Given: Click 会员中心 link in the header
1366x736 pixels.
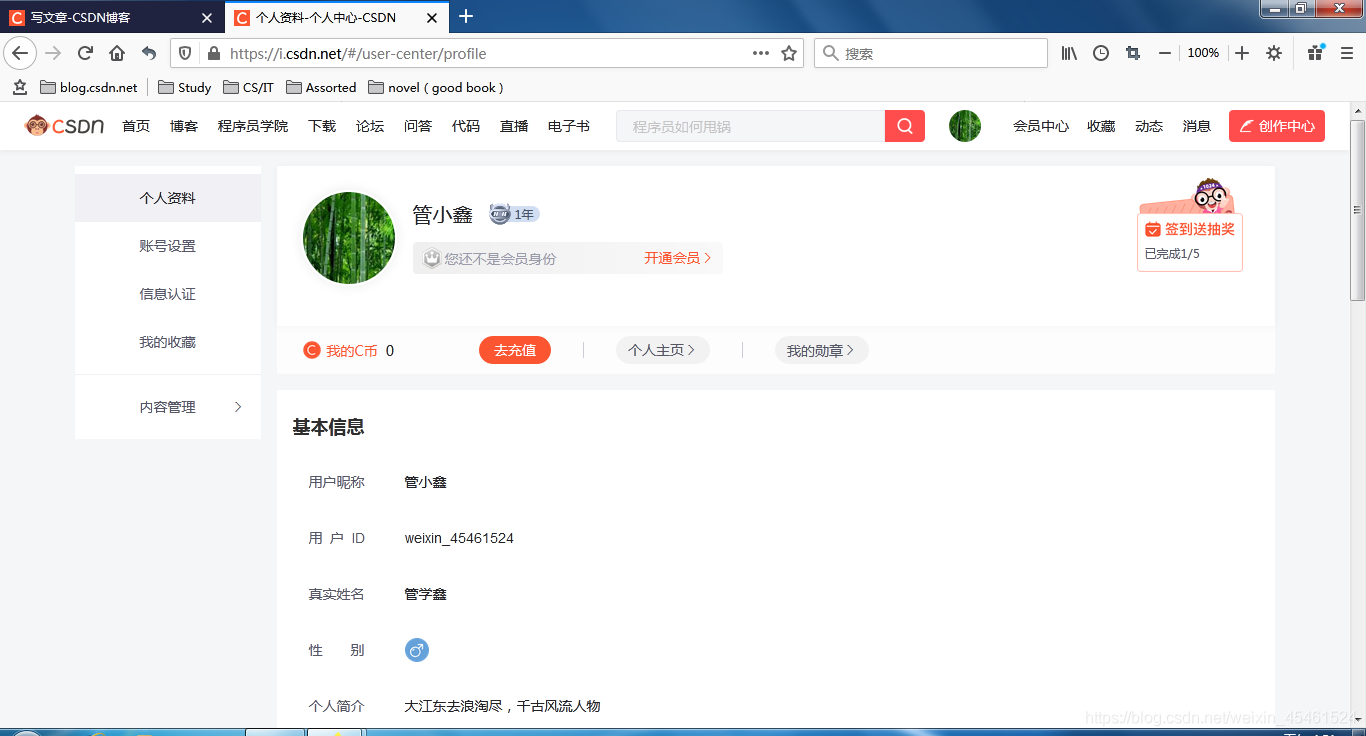Looking at the screenshot, I should [x=1041, y=126].
